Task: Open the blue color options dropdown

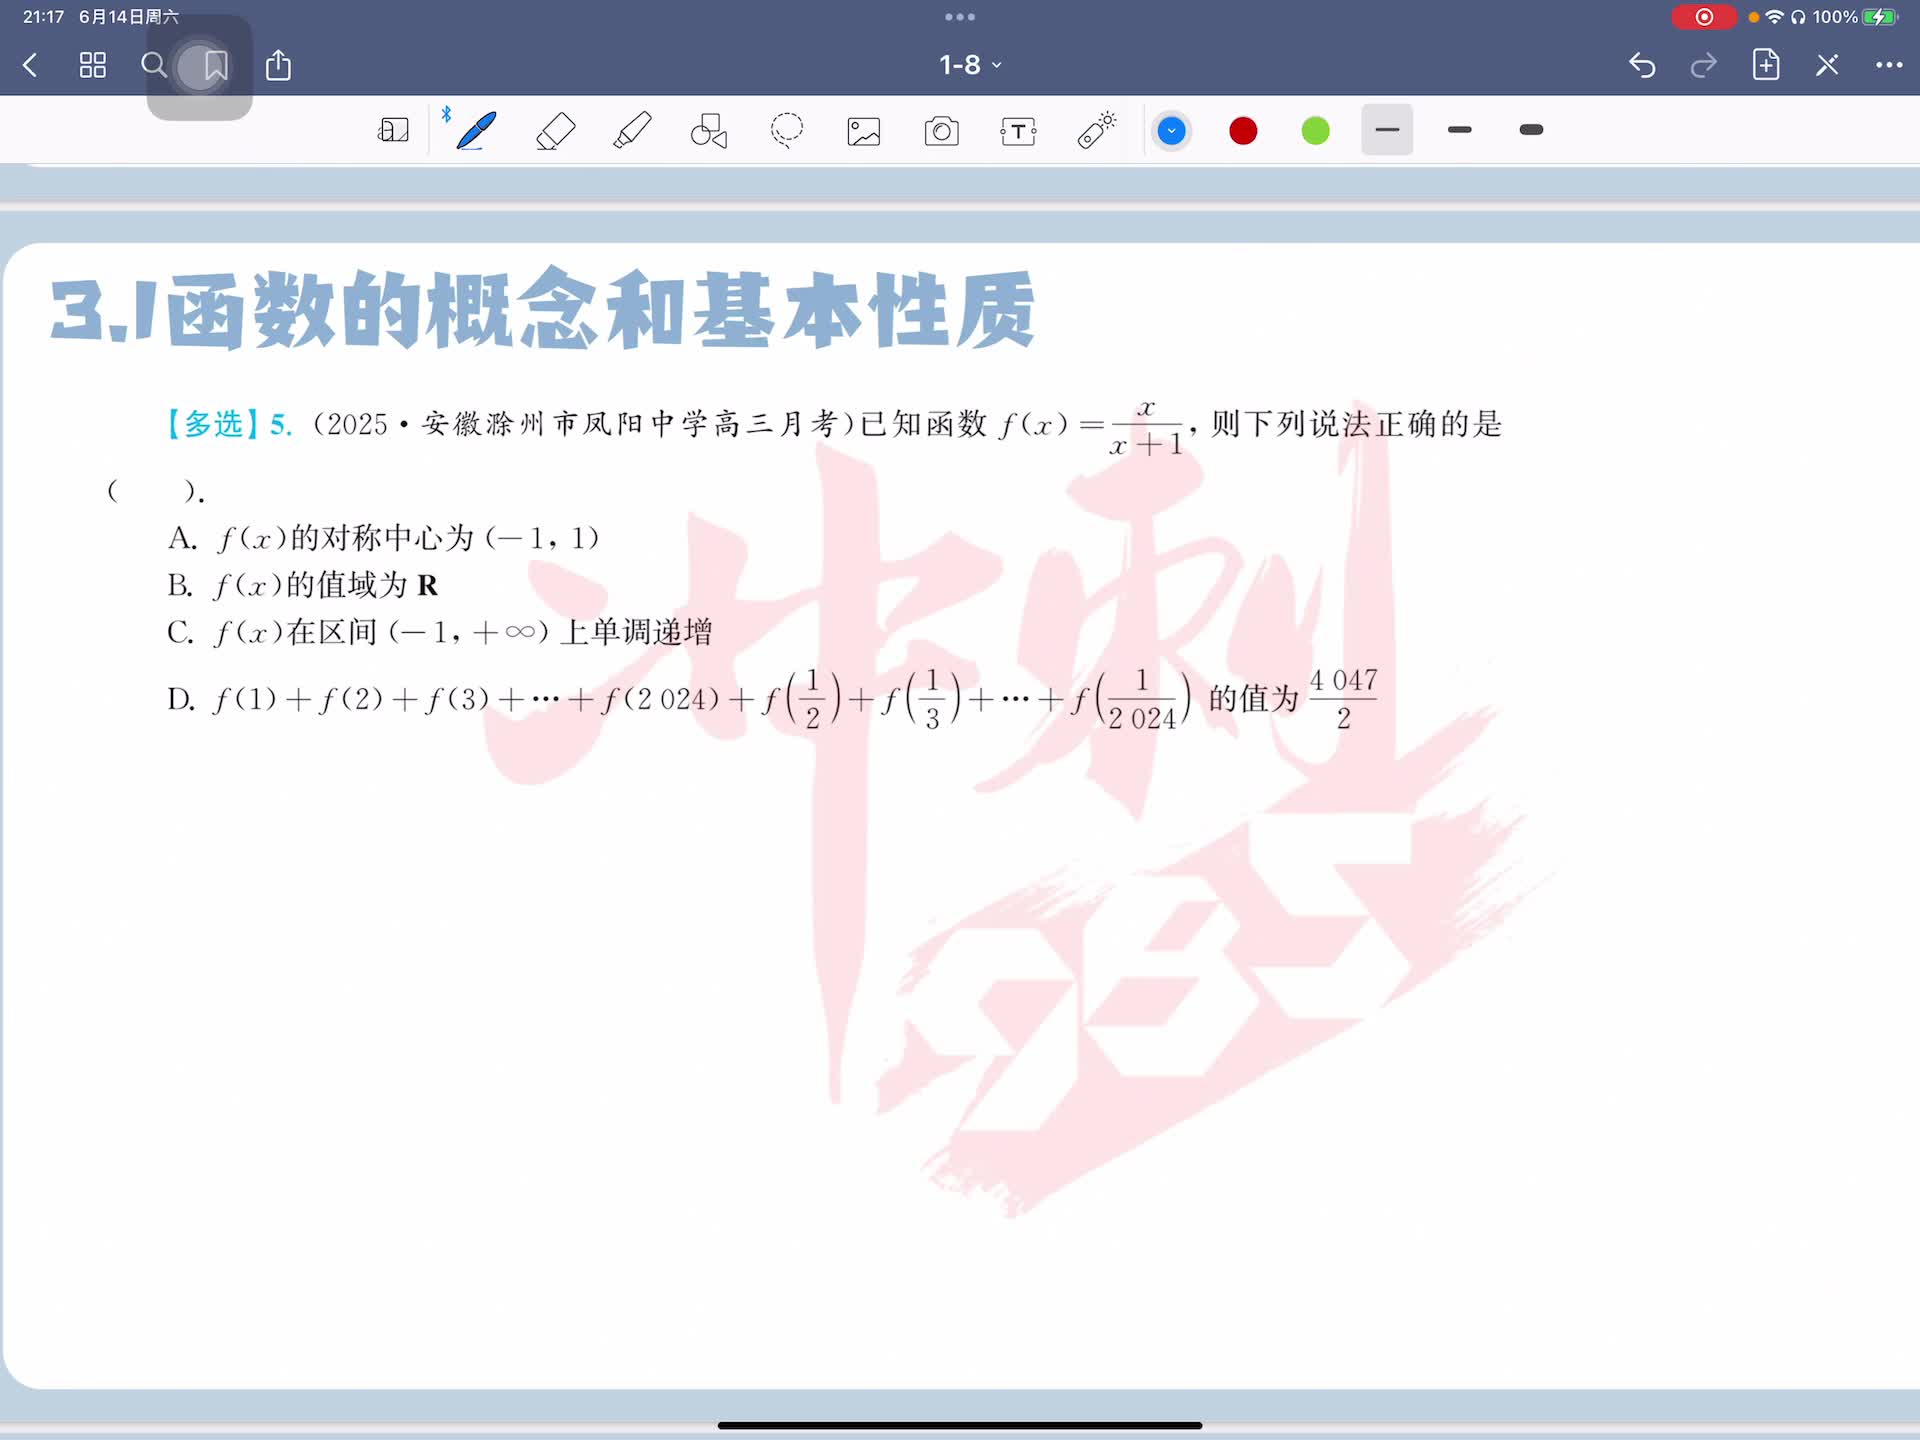Action: (x=1171, y=131)
